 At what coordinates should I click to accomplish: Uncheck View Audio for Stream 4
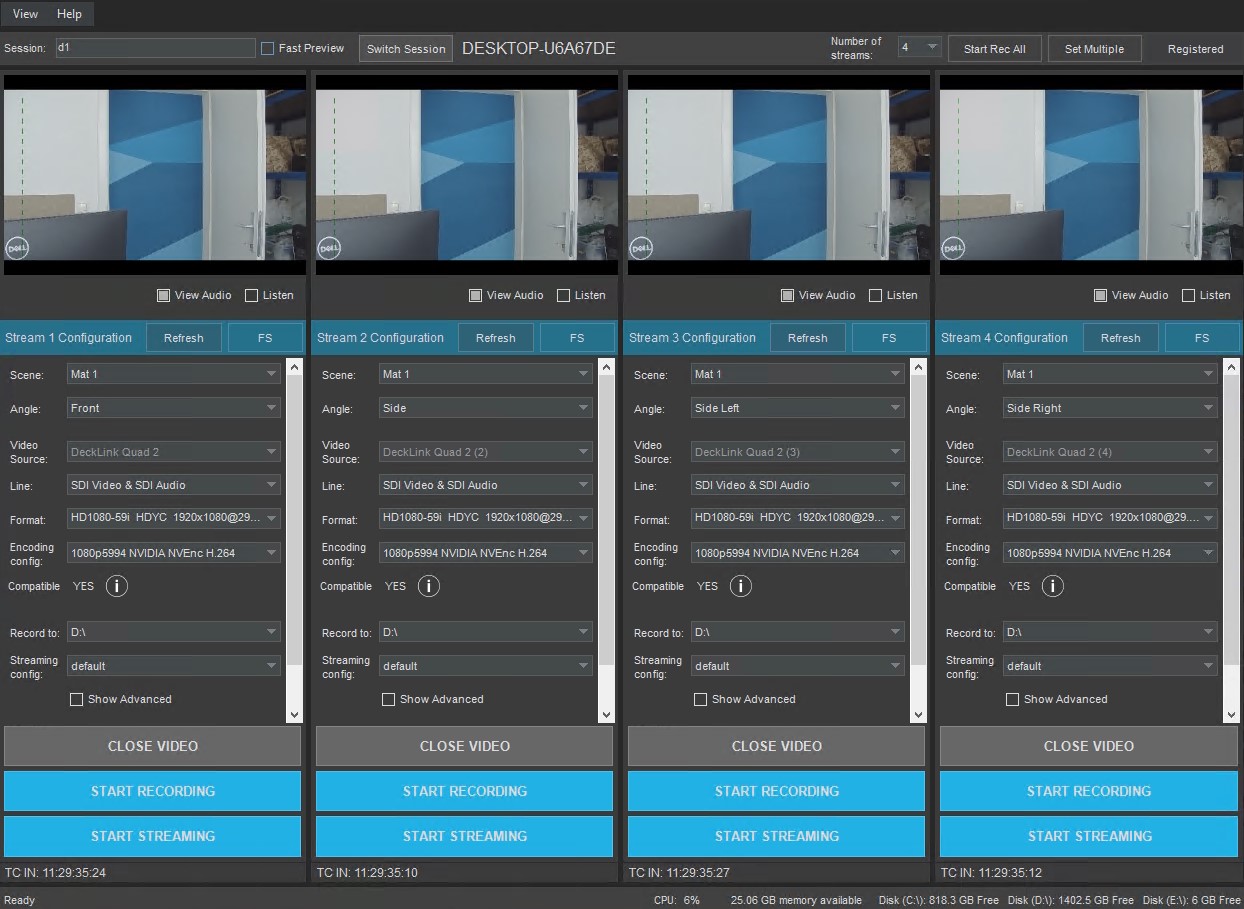[1100, 295]
